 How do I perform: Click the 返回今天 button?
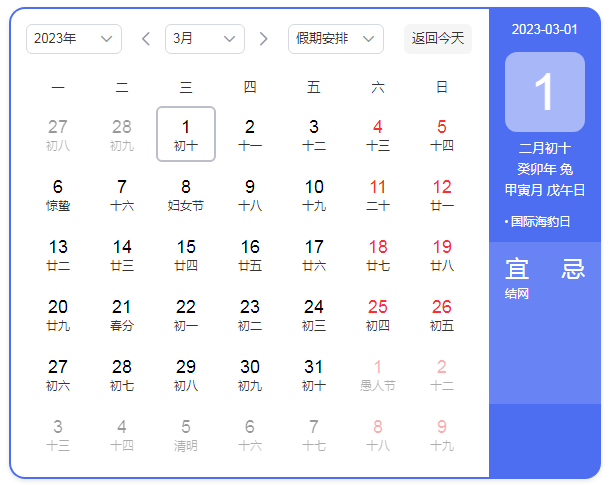(438, 39)
